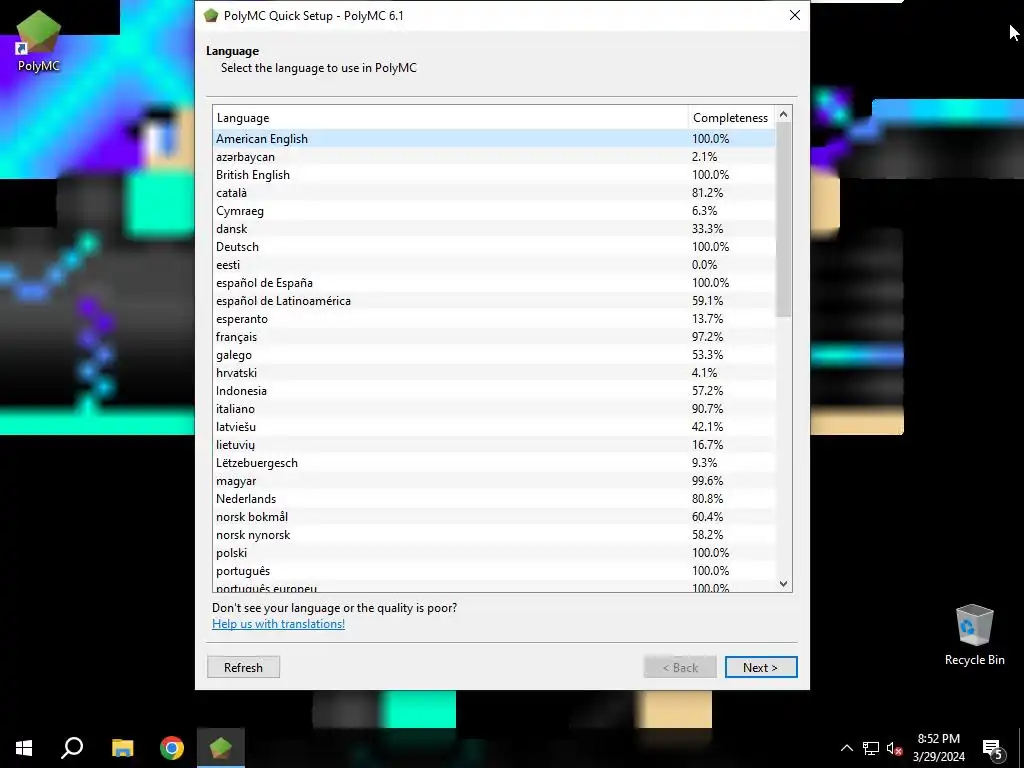Select the latviešu language row

[x=494, y=426]
